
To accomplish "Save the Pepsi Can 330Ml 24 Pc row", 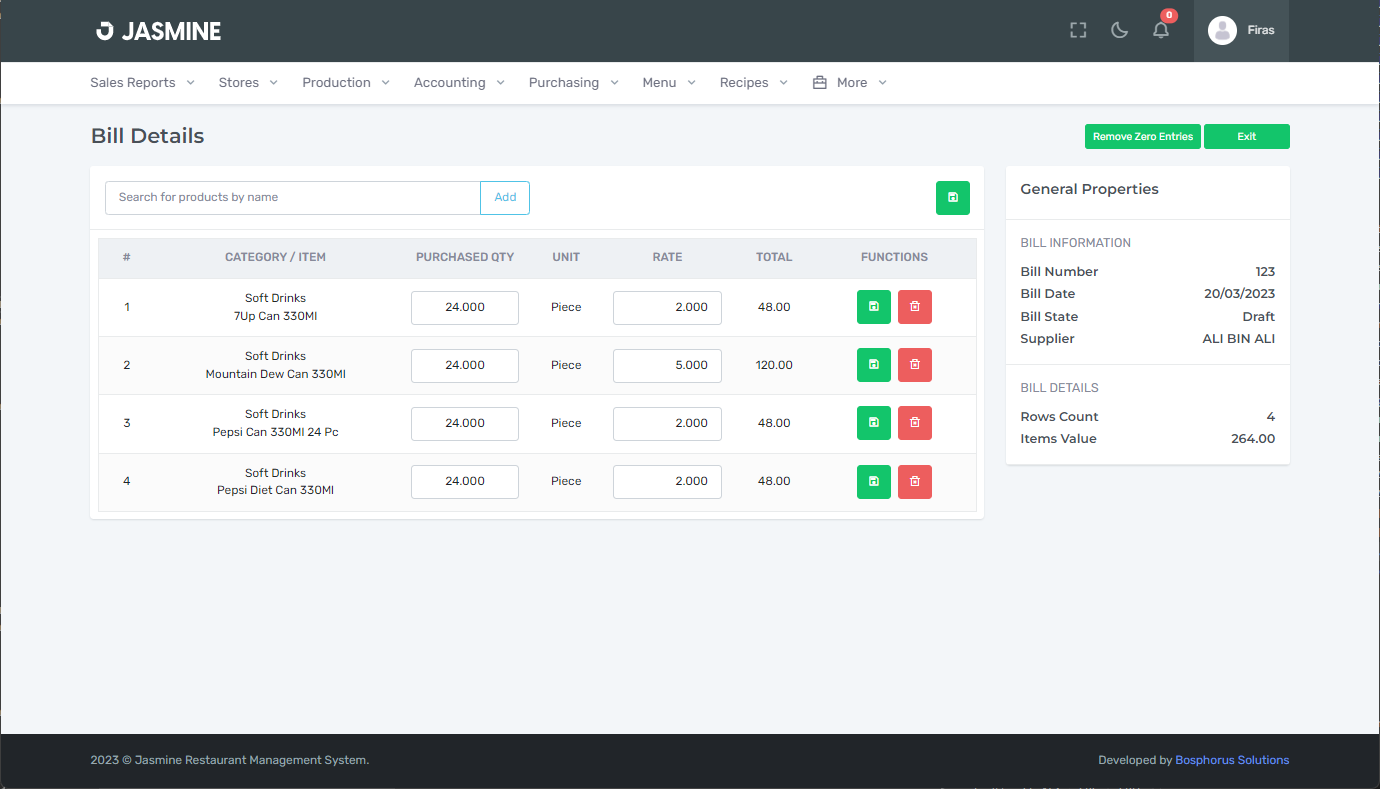I will 873,423.
